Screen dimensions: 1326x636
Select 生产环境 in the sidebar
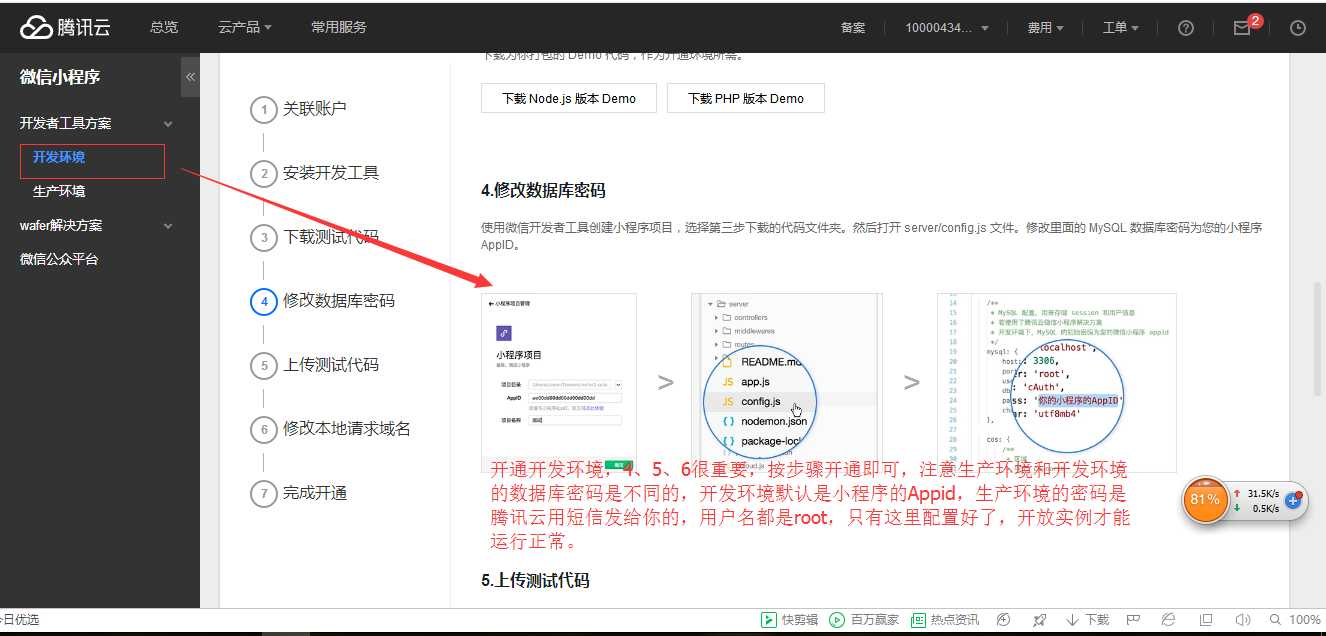click(59, 191)
